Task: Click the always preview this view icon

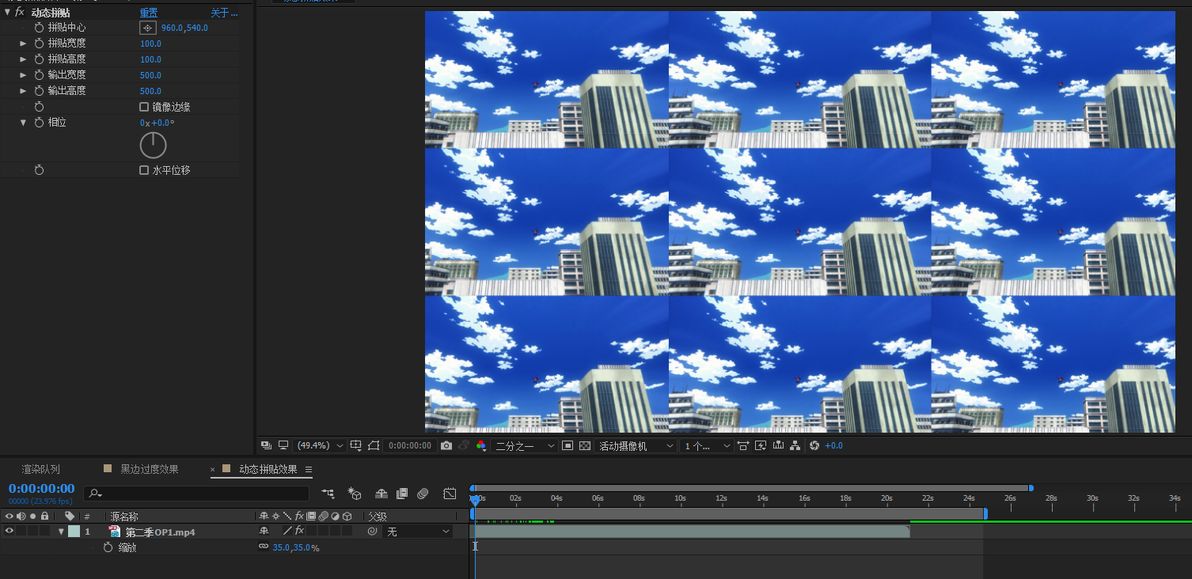Action: point(266,445)
